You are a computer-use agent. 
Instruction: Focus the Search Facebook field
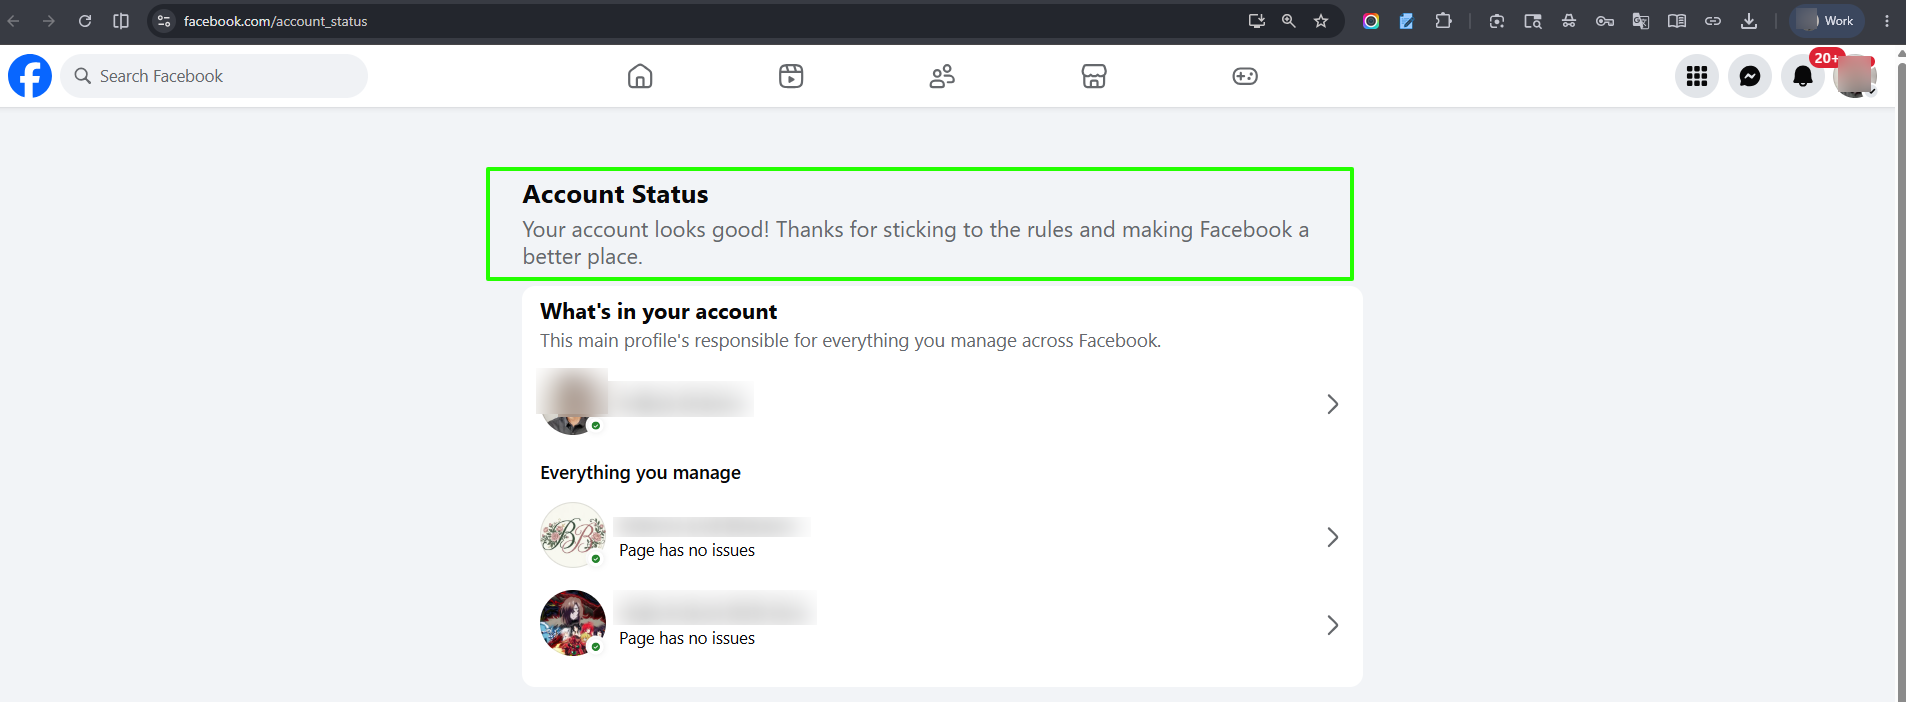point(214,76)
